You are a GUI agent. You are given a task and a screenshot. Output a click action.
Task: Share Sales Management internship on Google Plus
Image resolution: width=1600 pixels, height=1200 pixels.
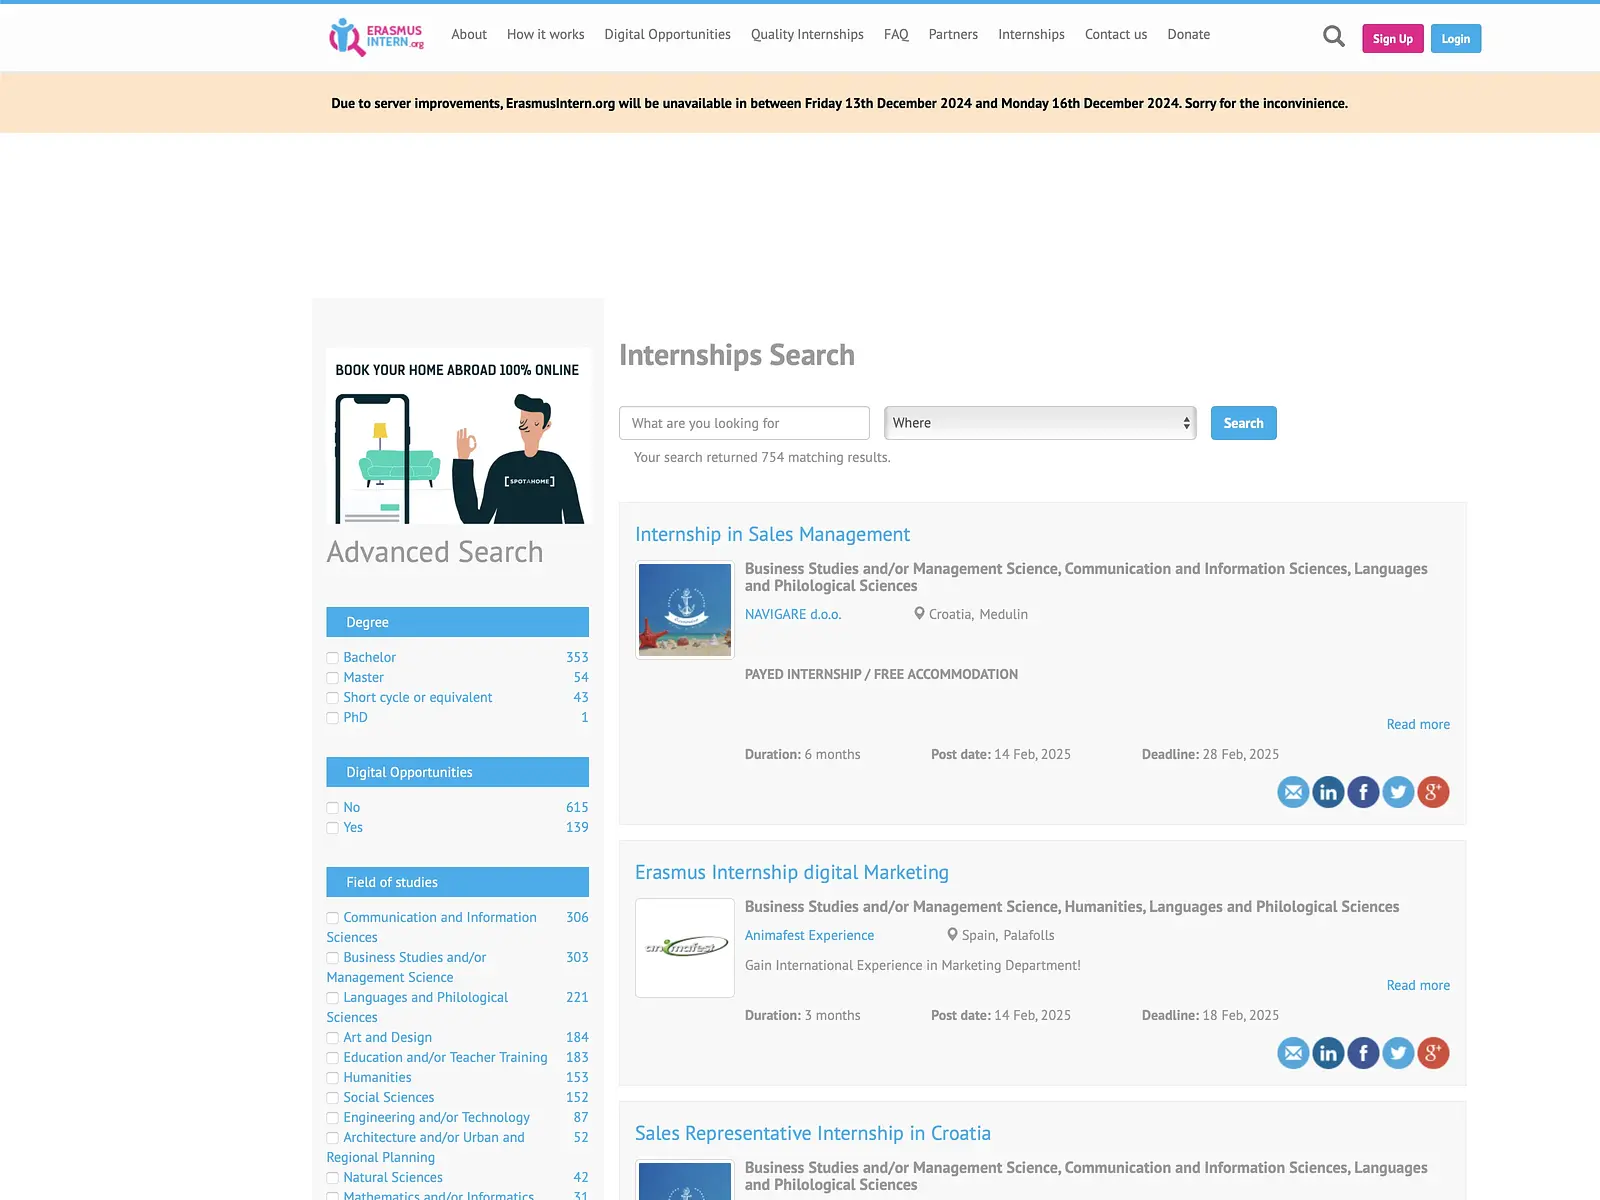[1433, 792]
